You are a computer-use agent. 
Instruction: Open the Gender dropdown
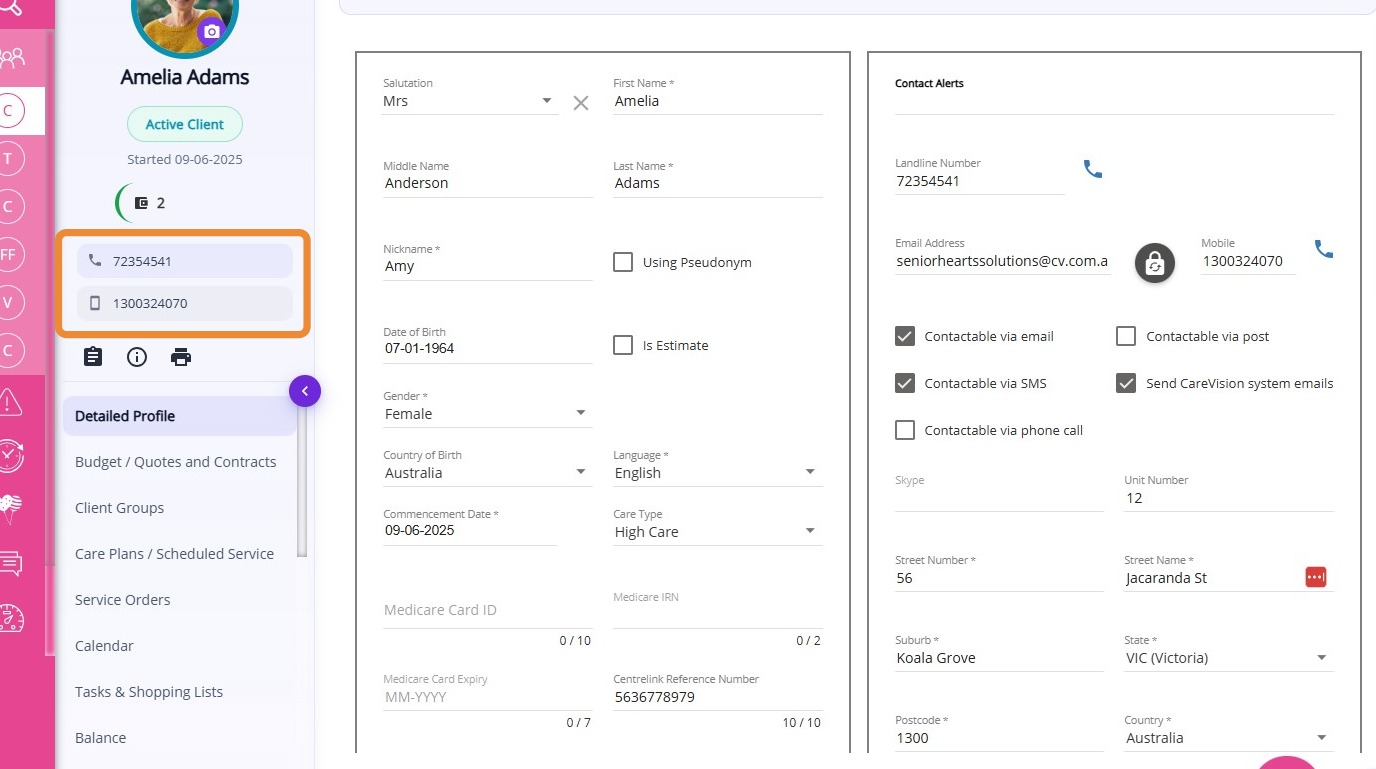[580, 413]
